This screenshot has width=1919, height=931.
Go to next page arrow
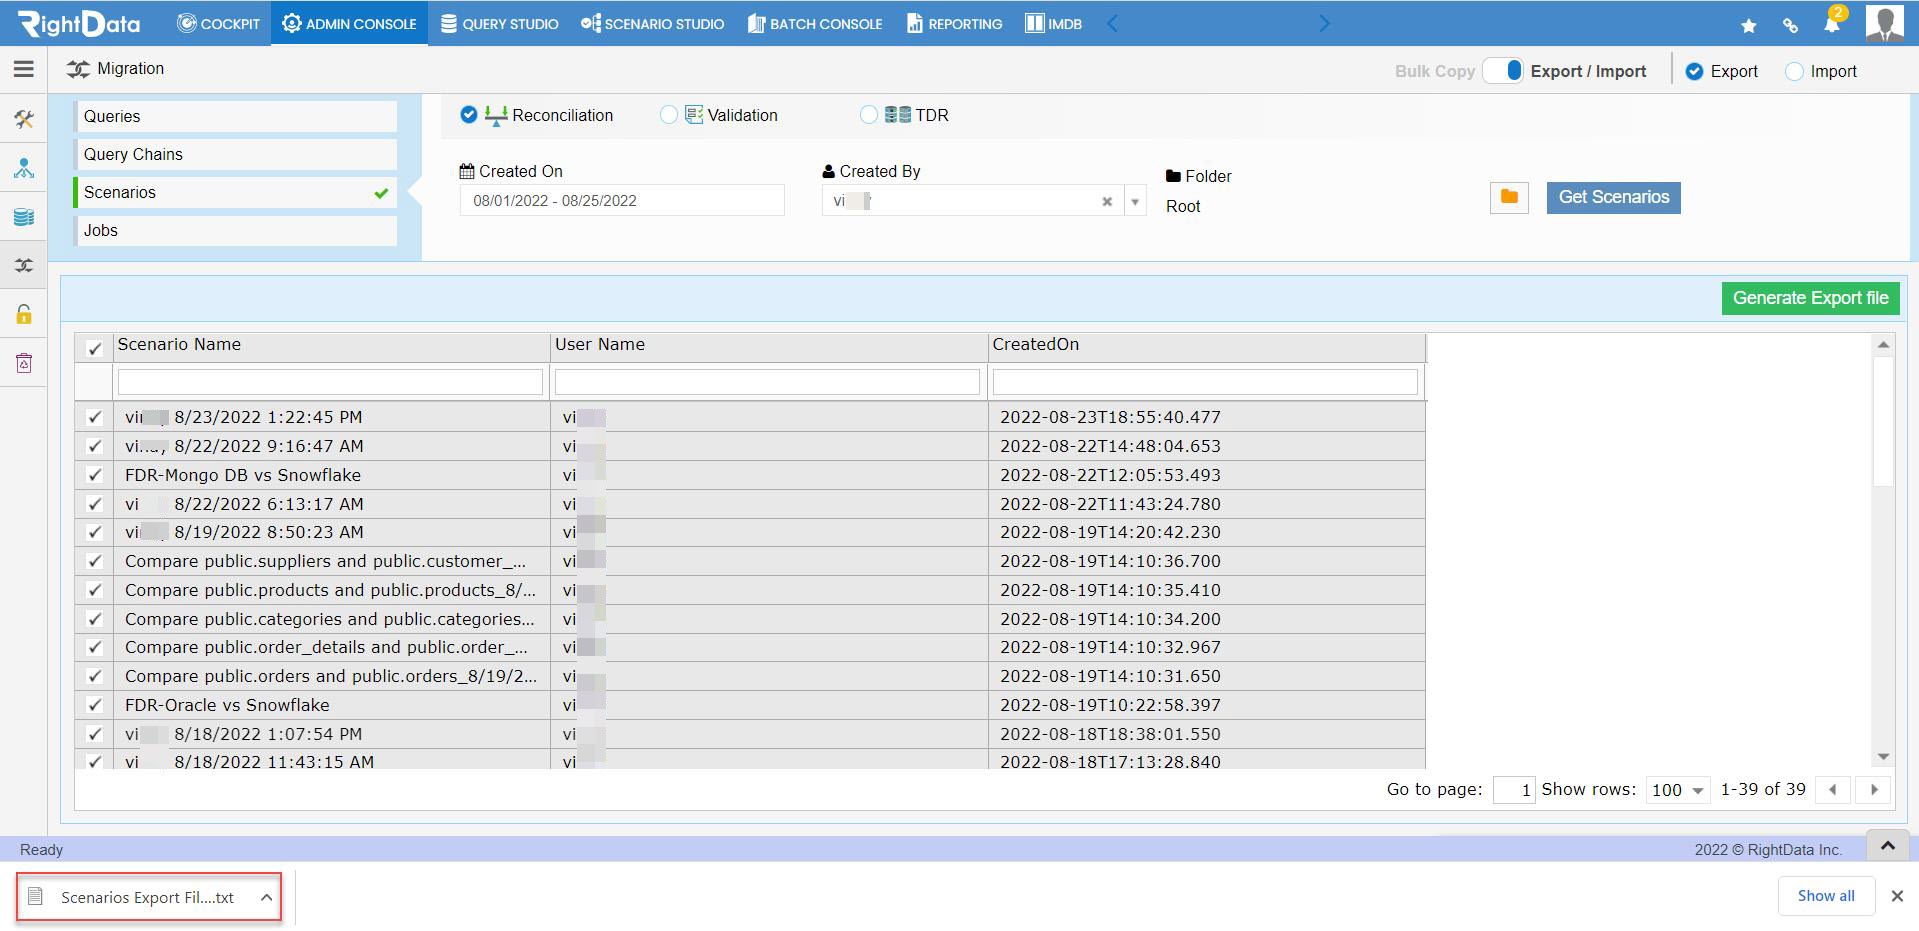[1874, 790]
